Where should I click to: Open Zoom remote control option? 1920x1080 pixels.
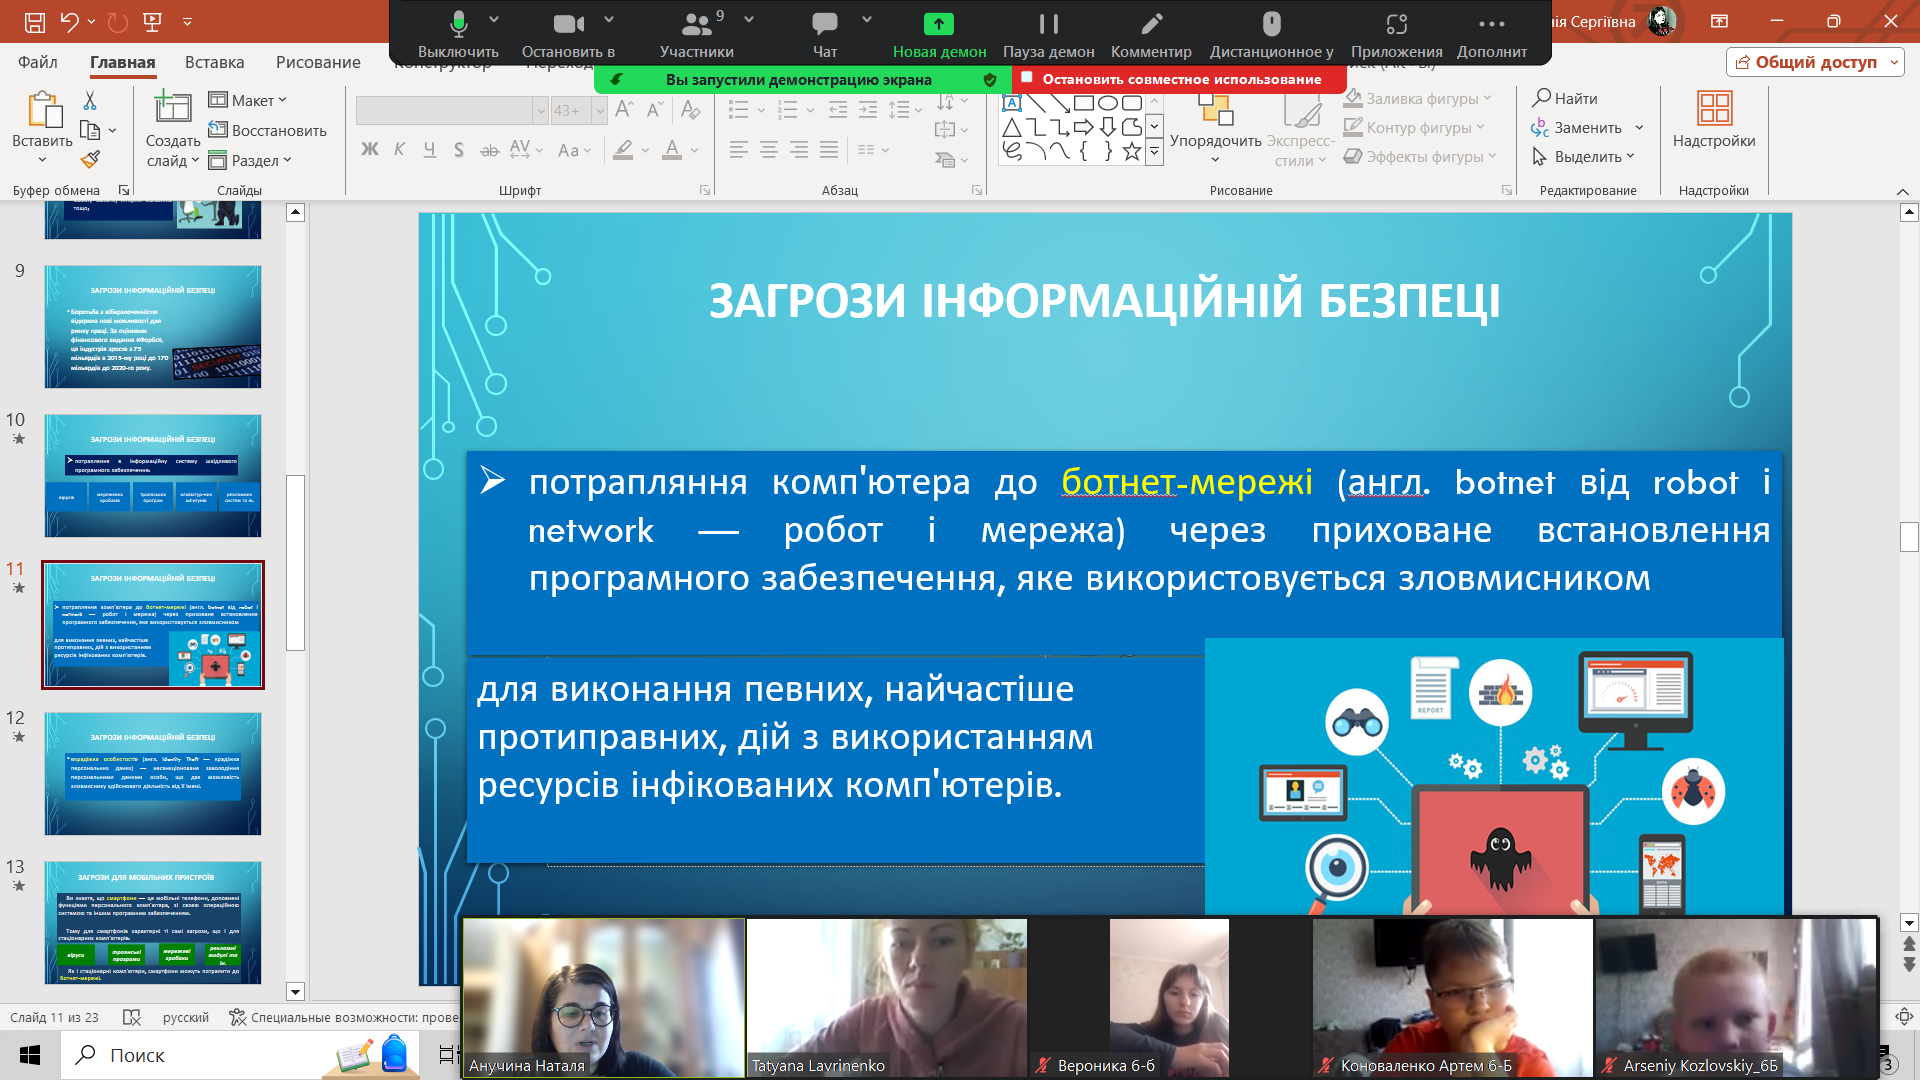[1271, 35]
